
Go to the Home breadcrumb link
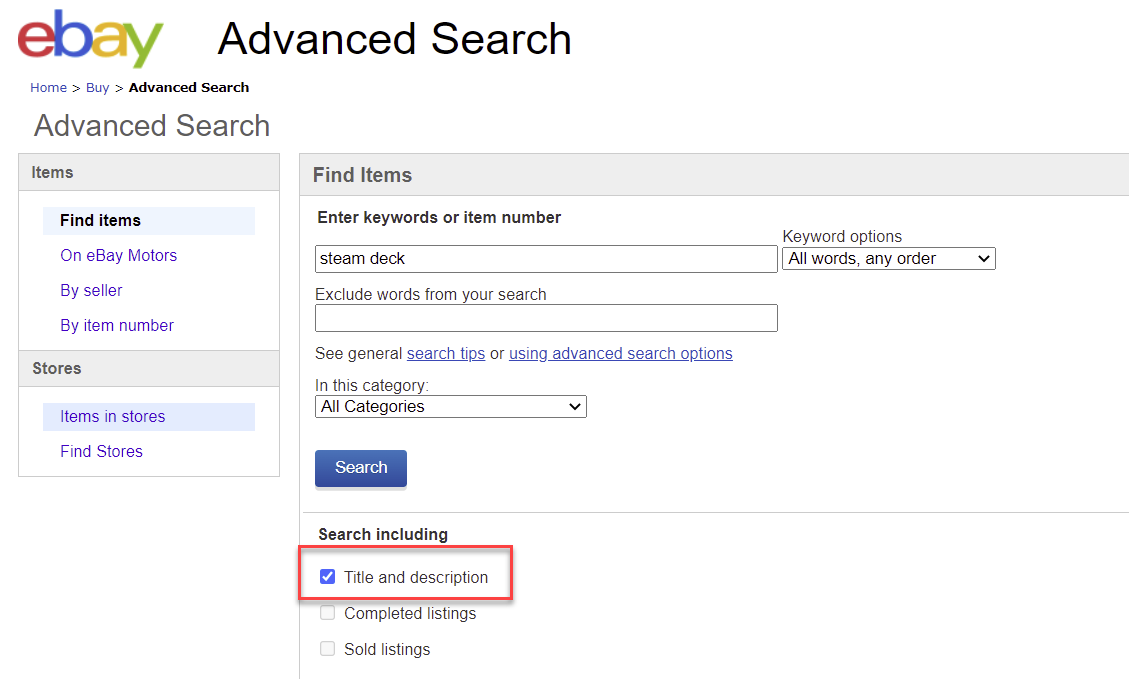(48, 88)
